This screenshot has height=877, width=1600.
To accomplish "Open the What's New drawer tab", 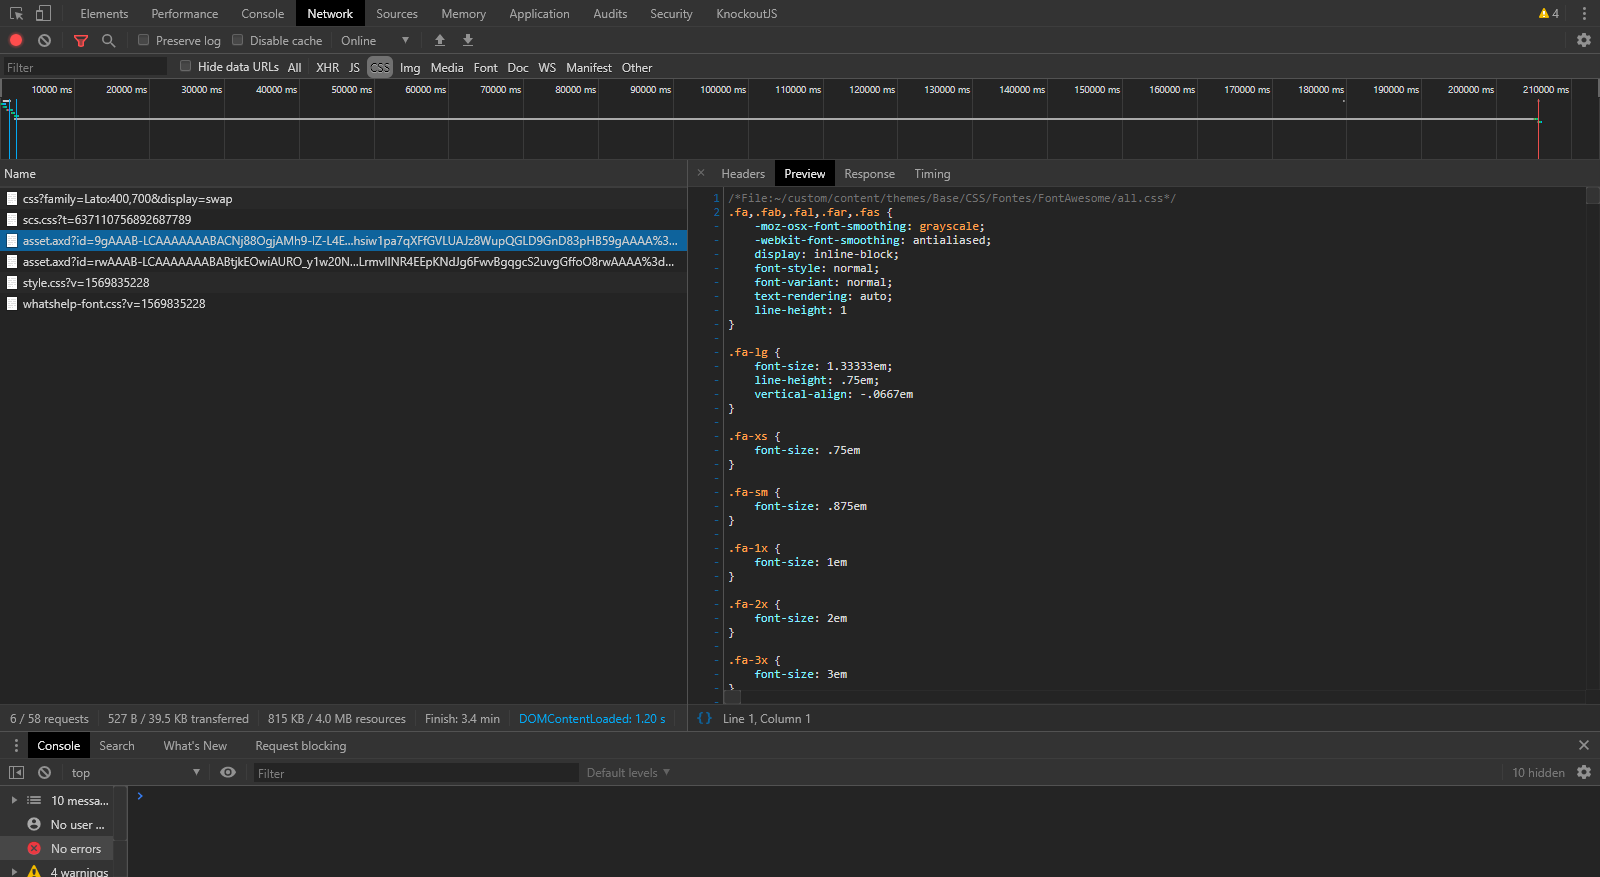I will pyautogui.click(x=195, y=745).
